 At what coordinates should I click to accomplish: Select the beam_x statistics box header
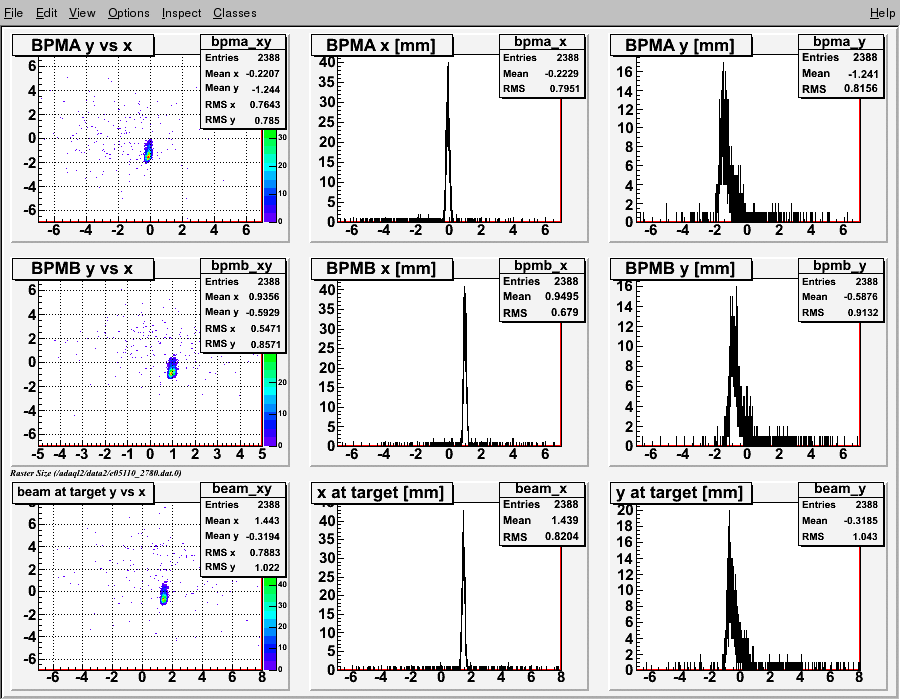coord(541,489)
